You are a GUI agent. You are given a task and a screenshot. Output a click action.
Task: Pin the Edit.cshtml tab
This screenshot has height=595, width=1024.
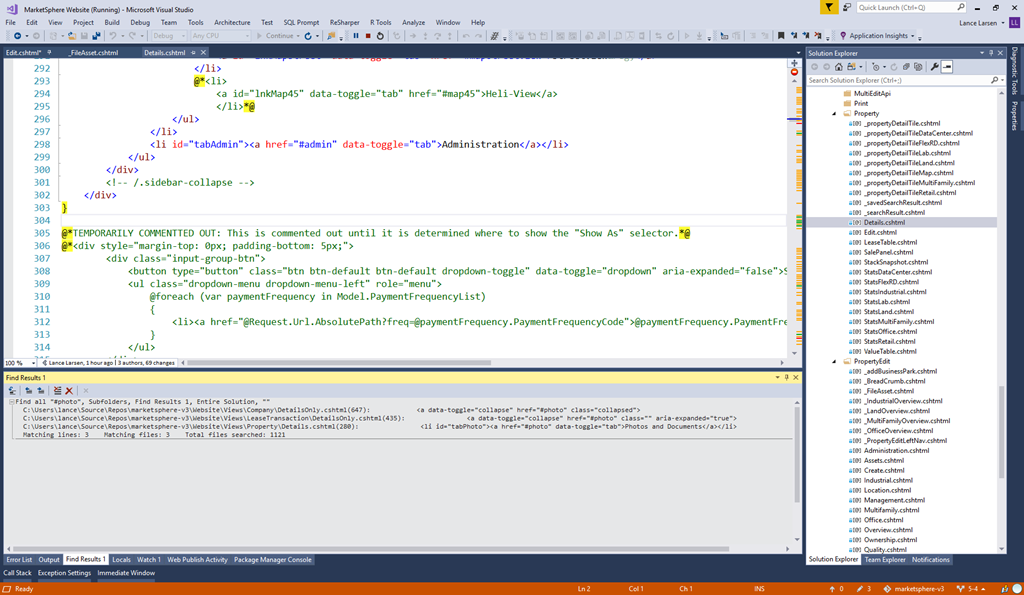coord(50,52)
